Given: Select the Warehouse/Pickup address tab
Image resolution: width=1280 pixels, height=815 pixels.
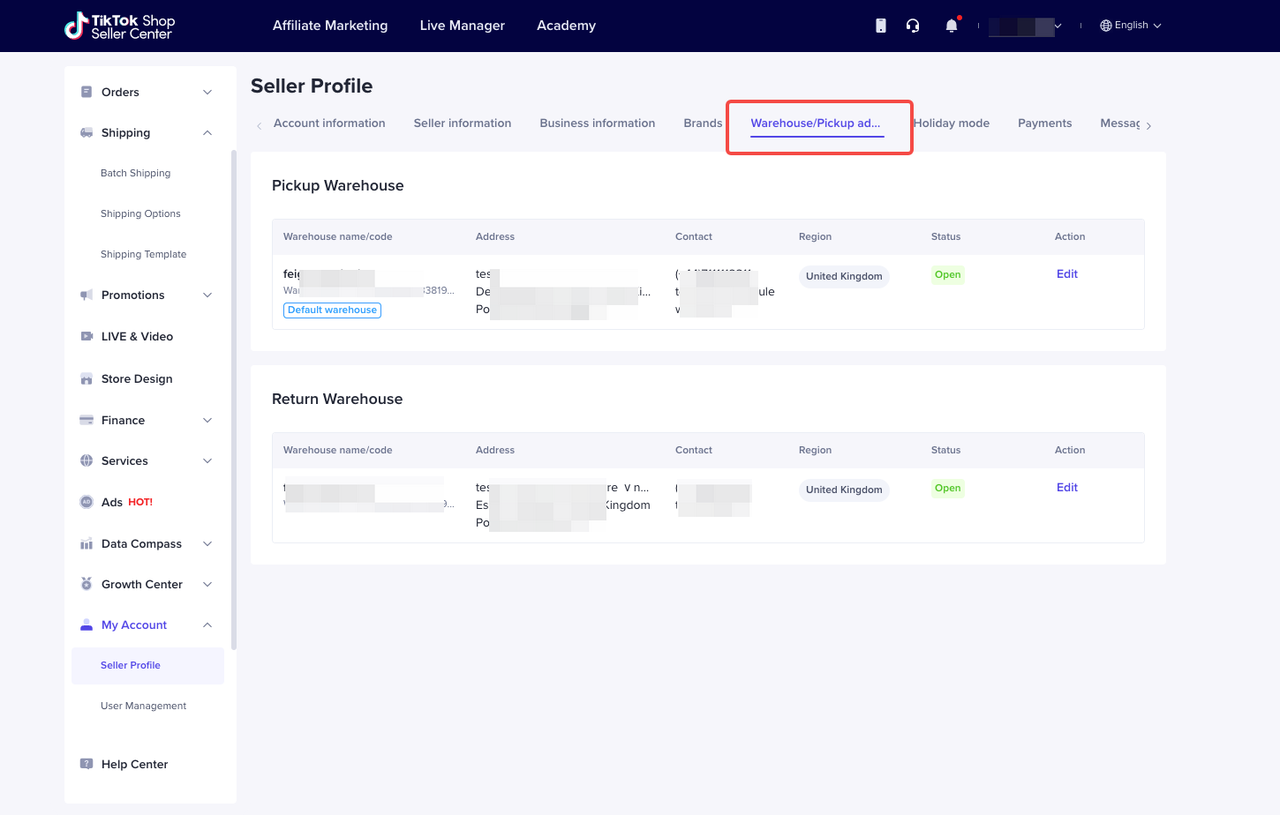Looking at the screenshot, I should click(816, 124).
